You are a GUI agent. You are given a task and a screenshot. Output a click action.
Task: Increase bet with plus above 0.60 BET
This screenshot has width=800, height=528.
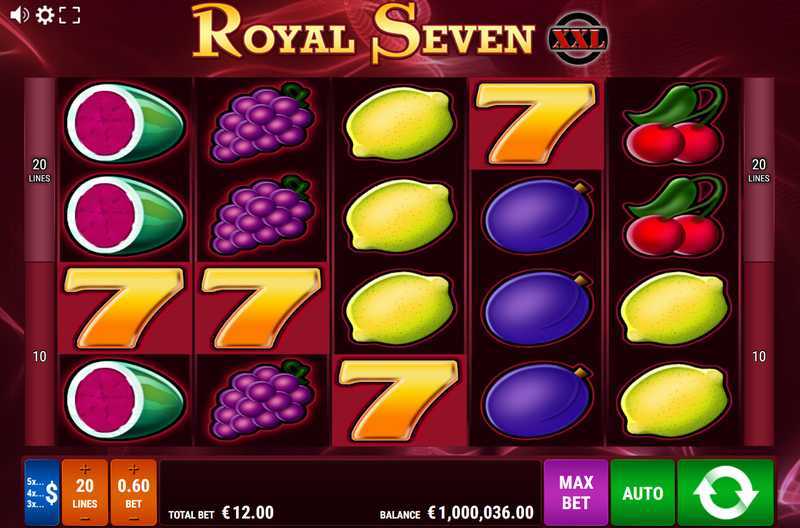133,469
